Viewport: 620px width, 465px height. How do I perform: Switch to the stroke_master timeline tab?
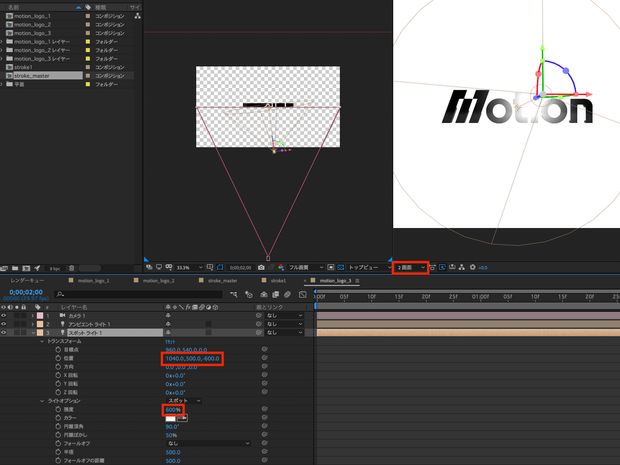[222, 281]
